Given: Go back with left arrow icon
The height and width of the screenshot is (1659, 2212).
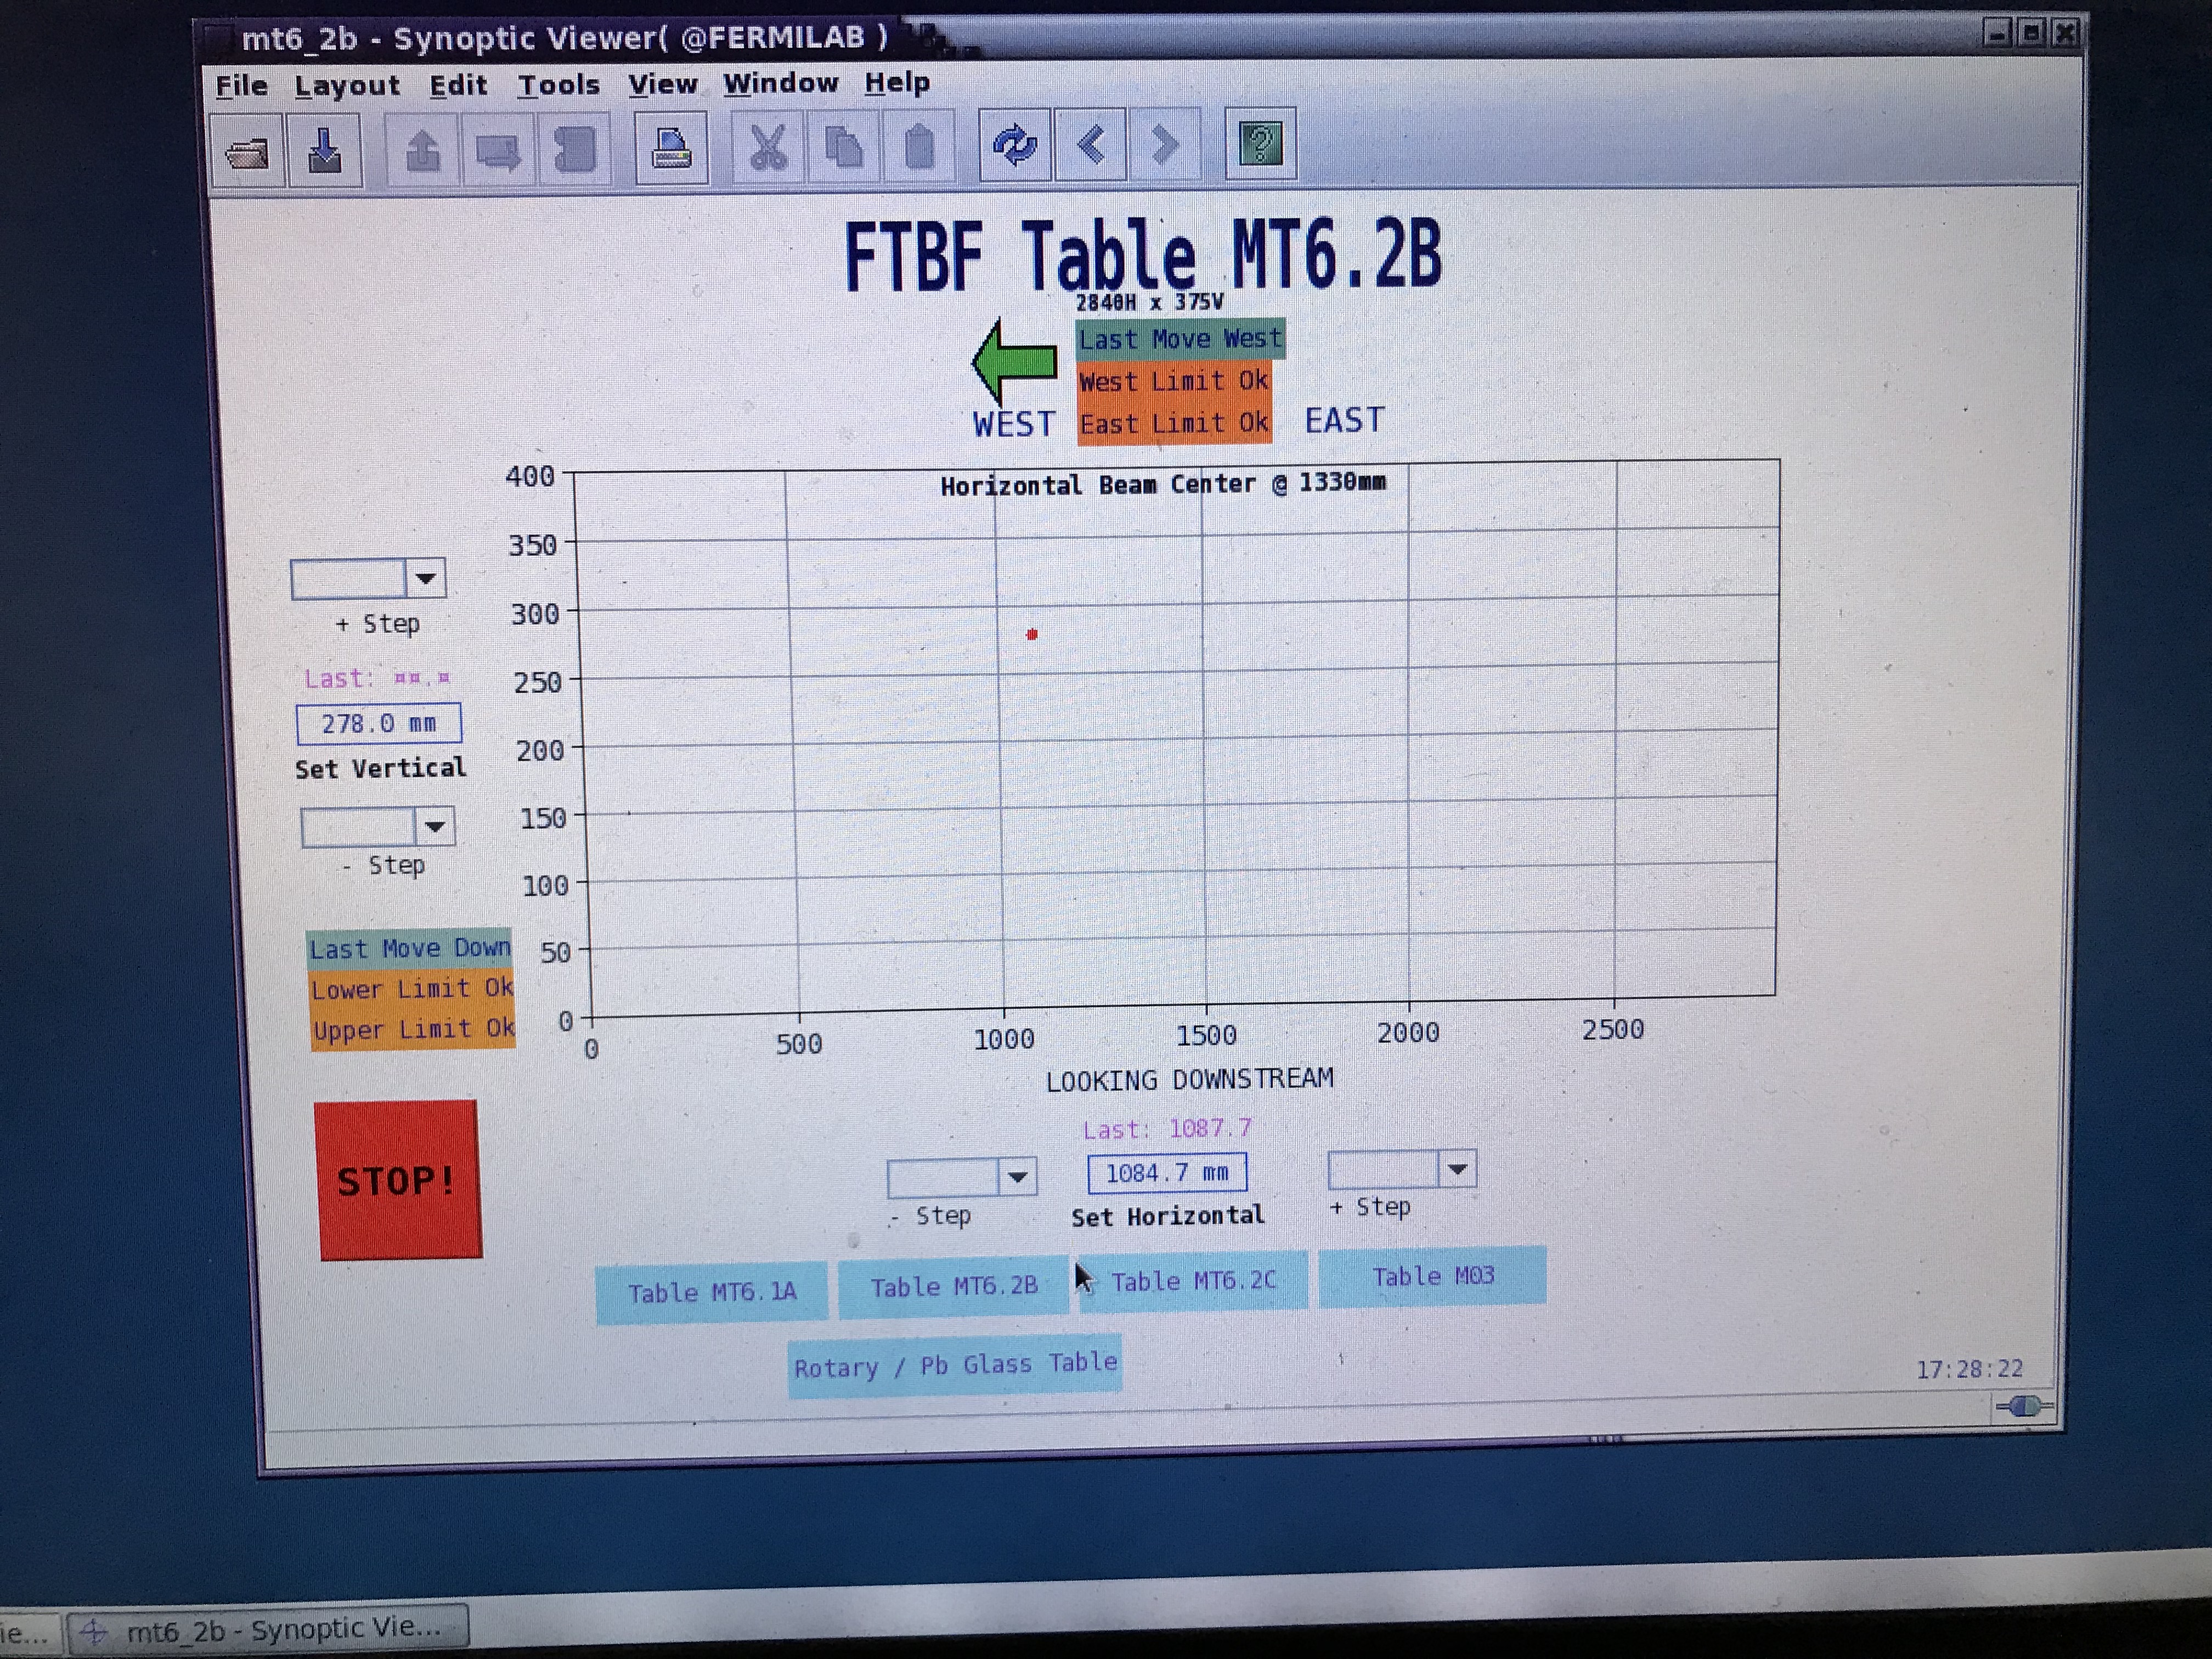Looking at the screenshot, I should [x=1090, y=145].
